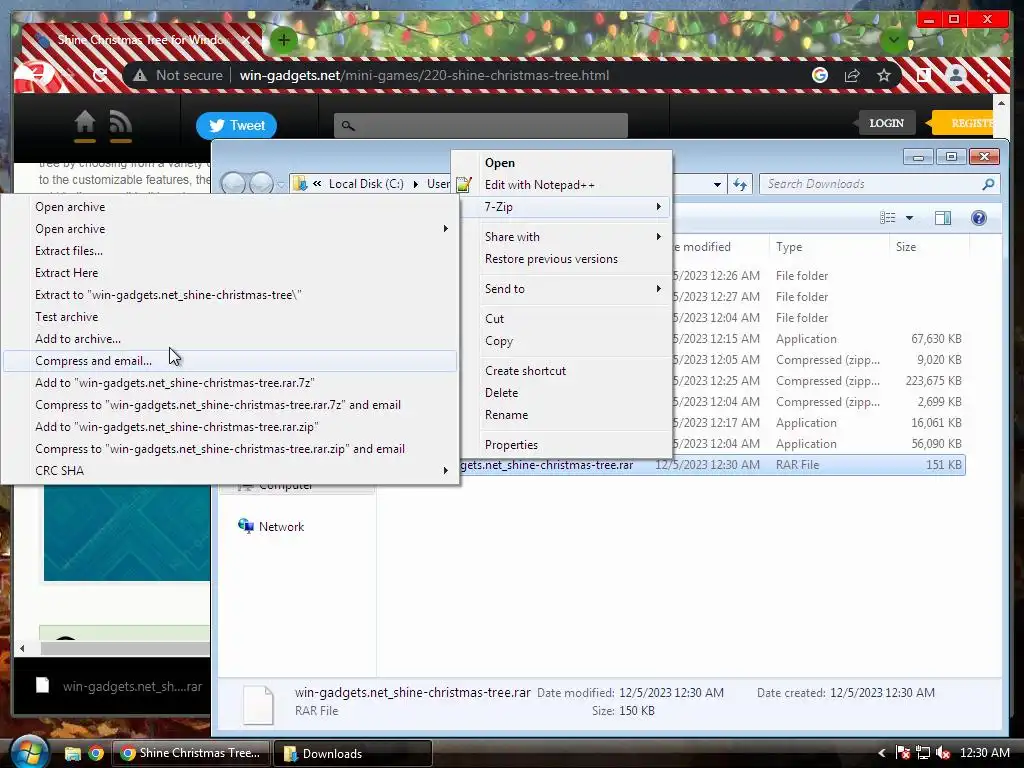Click the webpage vertical scrollbar up arrow

click(x=1001, y=103)
